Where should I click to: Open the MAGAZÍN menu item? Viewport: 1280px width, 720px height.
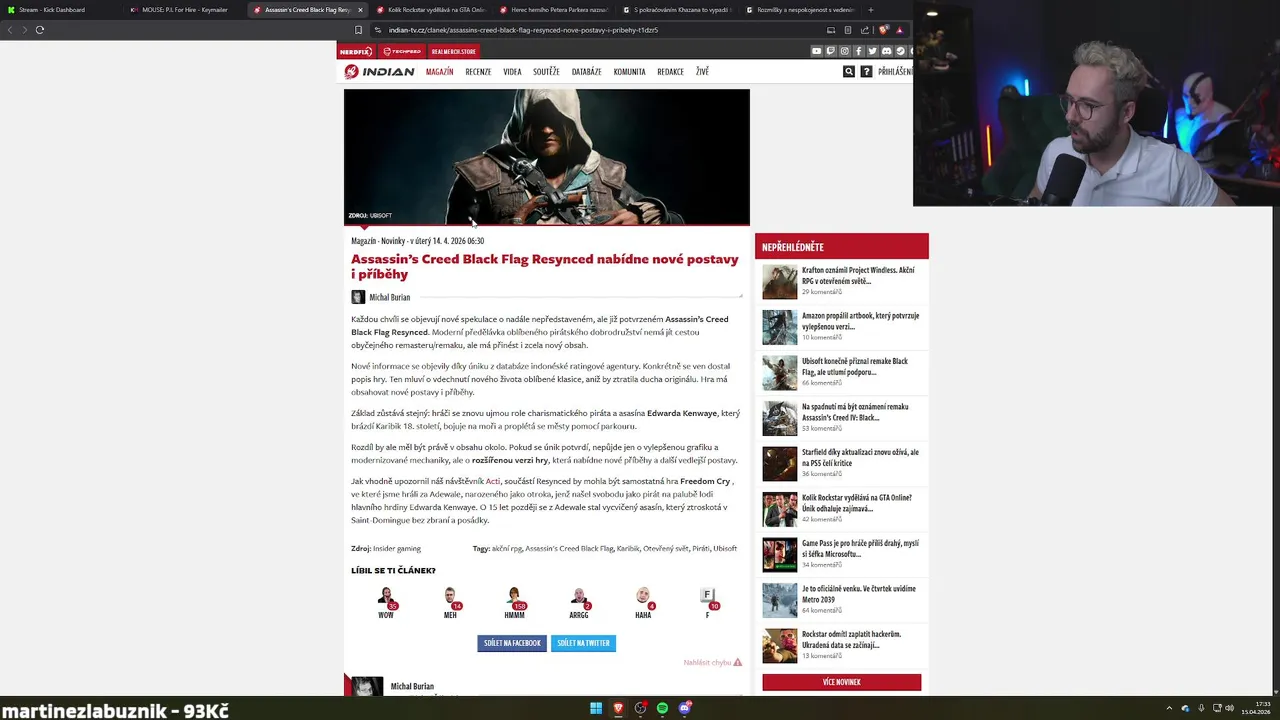(439, 72)
